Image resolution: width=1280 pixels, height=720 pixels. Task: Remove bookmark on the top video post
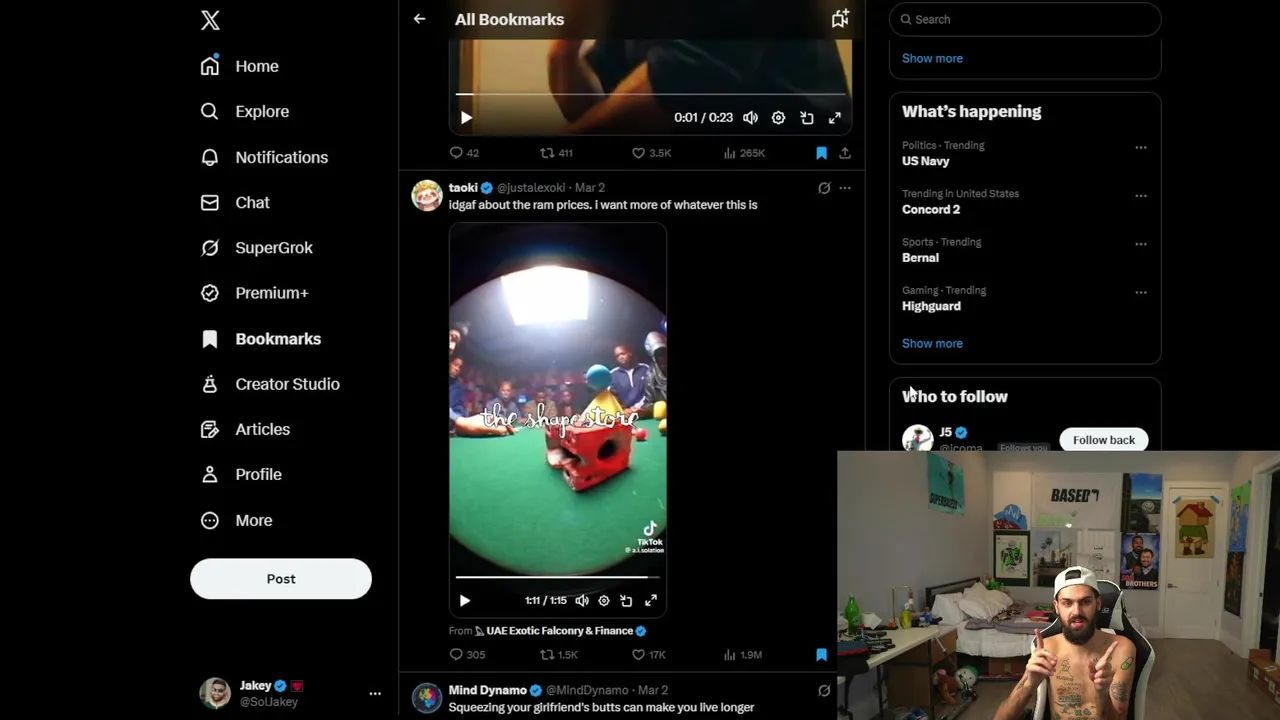[x=821, y=153]
